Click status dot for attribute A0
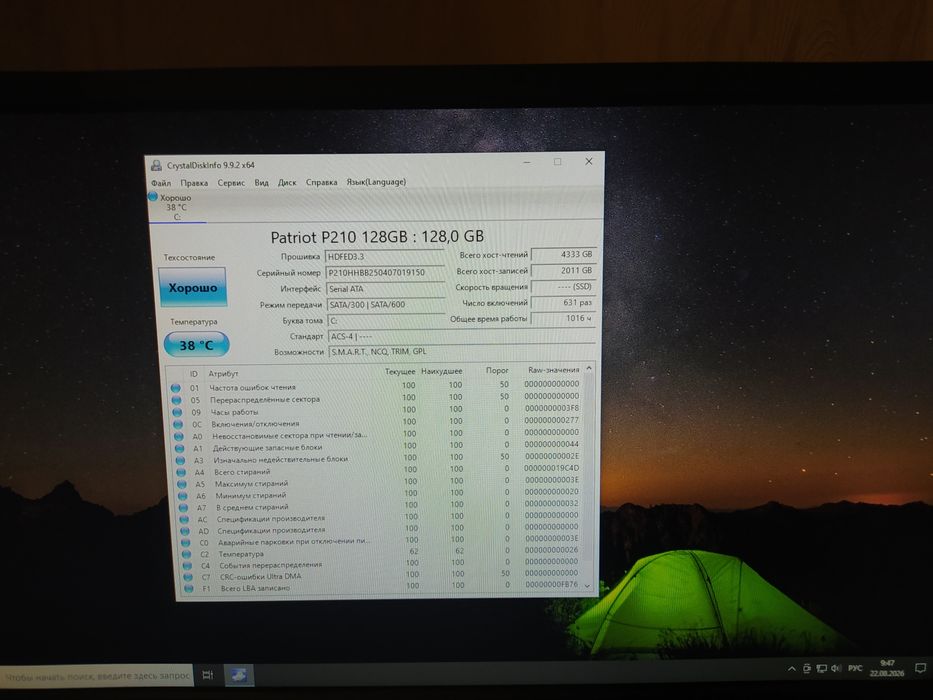The height and width of the screenshot is (700, 933). [x=179, y=436]
